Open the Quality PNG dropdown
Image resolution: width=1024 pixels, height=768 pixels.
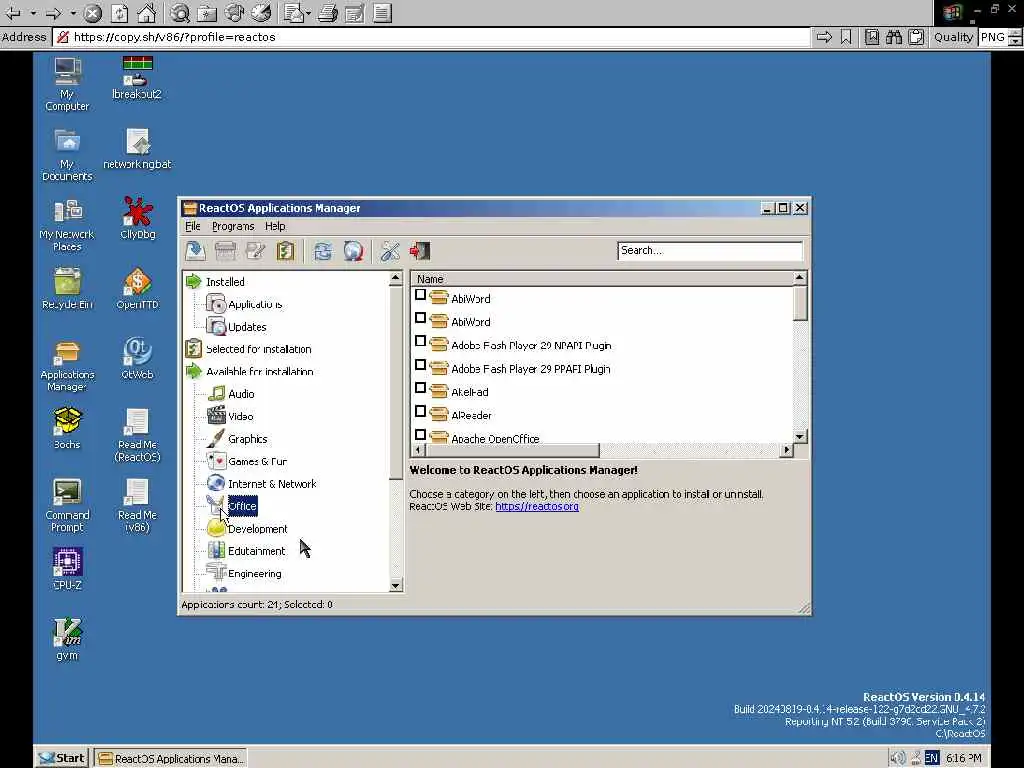pyautogui.click(x=1015, y=37)
